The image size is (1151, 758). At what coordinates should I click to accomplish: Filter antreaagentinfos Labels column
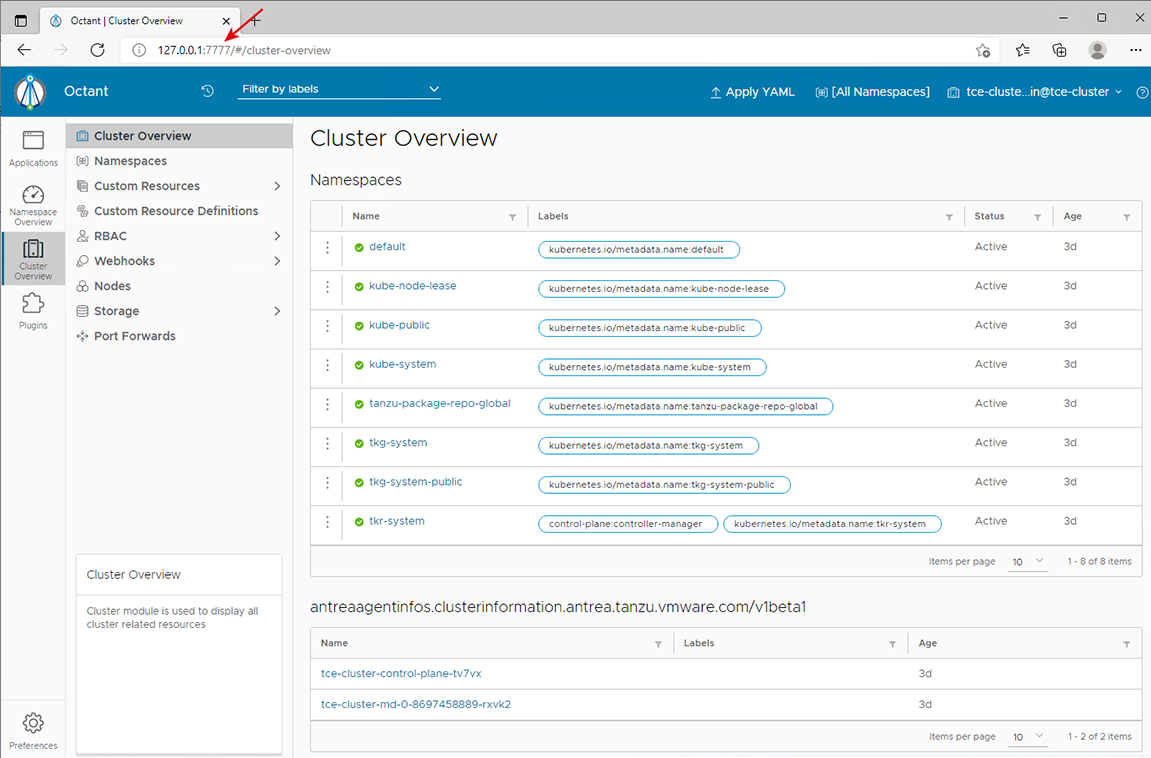tap(893, 644)
